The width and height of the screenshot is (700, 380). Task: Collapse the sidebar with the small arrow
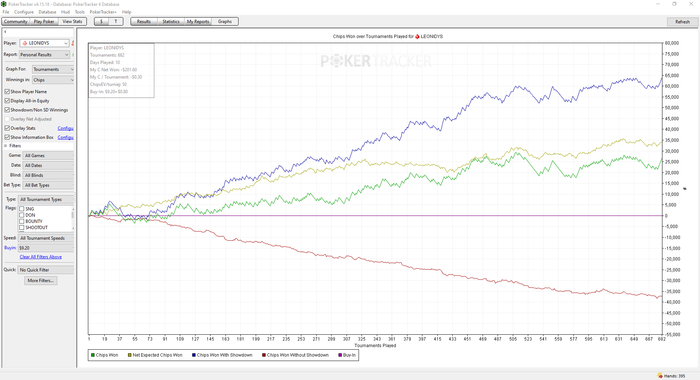pyautogui.click(x=5, y=32)
